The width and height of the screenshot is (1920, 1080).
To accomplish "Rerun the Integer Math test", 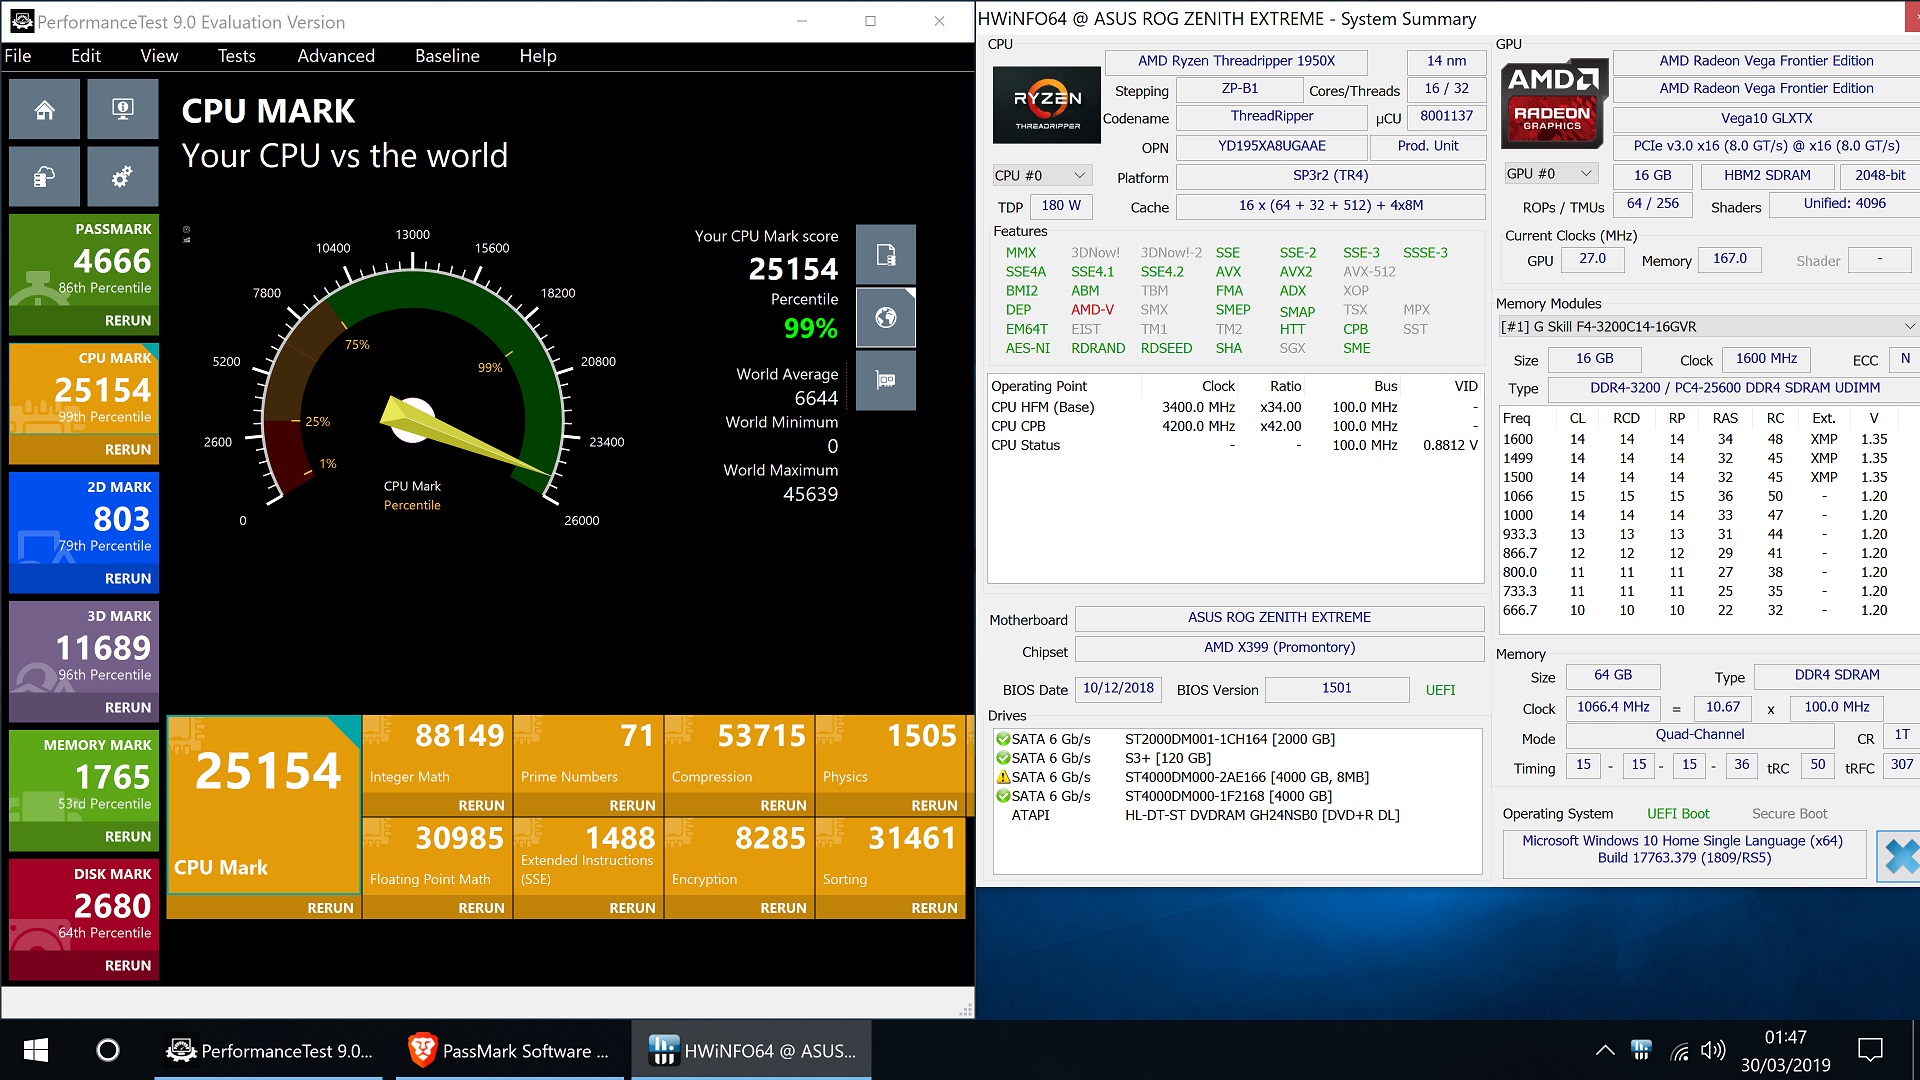I will 481,806.
